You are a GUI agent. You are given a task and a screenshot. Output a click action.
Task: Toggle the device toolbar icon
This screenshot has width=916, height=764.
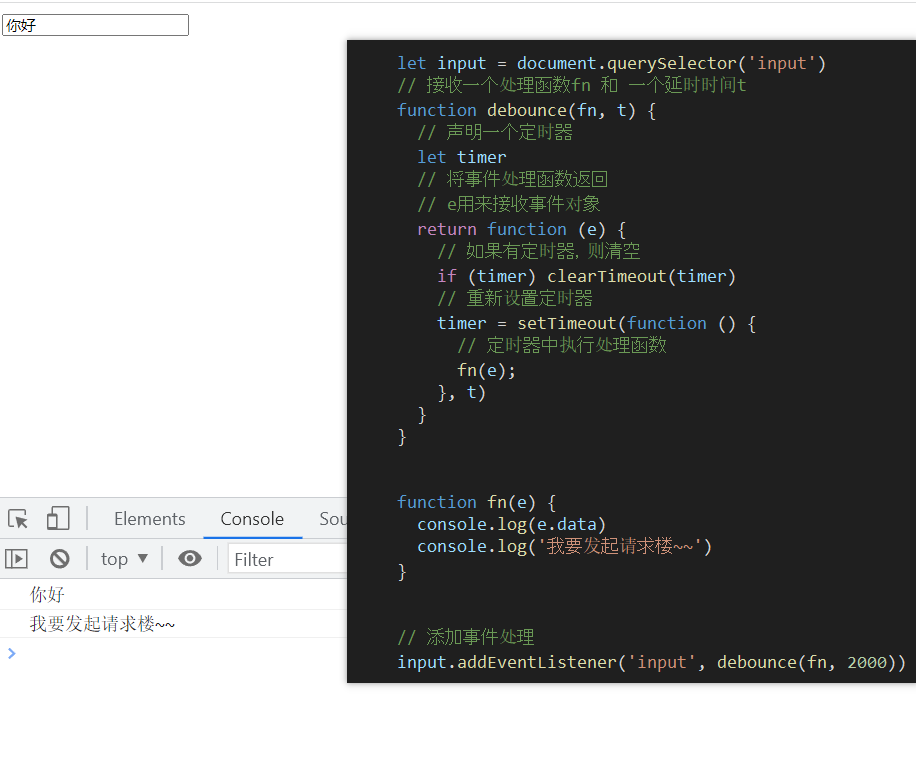tap(58, 519)
